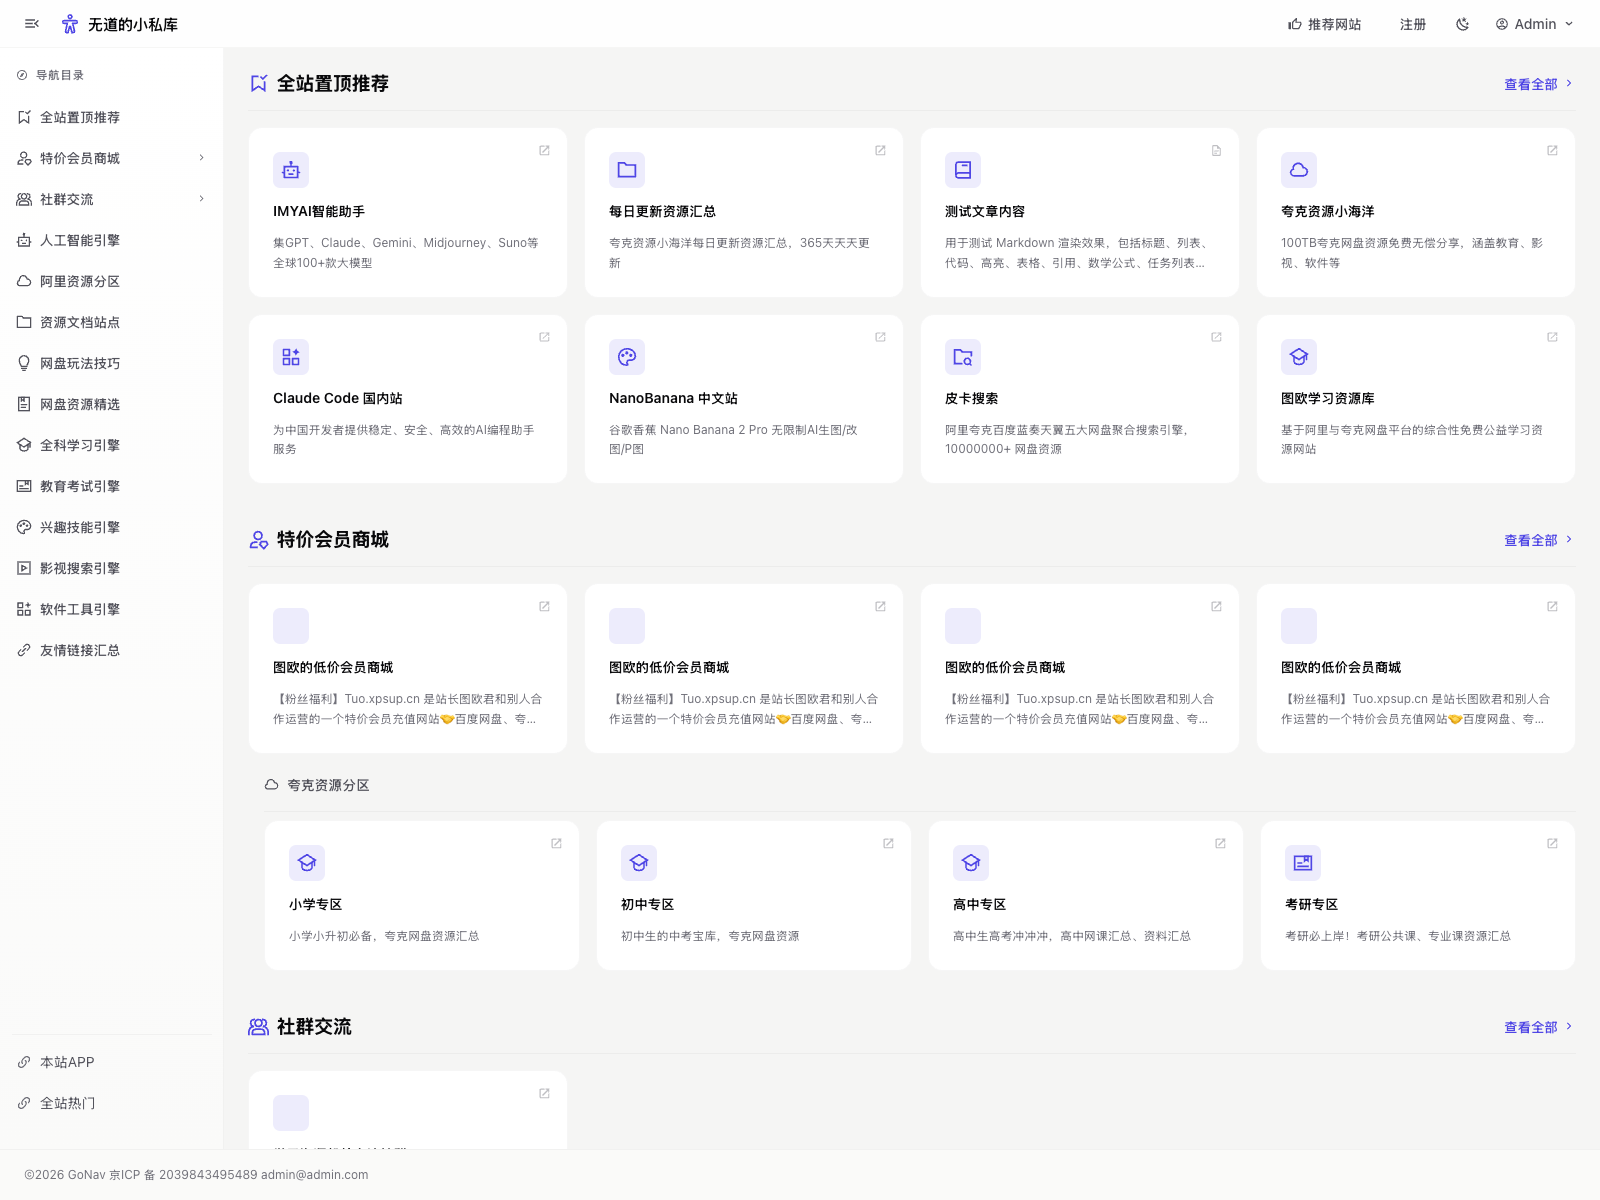Click the 无道的小私库 site logo icon
This screenshot has width=1600, height=1200.
click(70, 24)
